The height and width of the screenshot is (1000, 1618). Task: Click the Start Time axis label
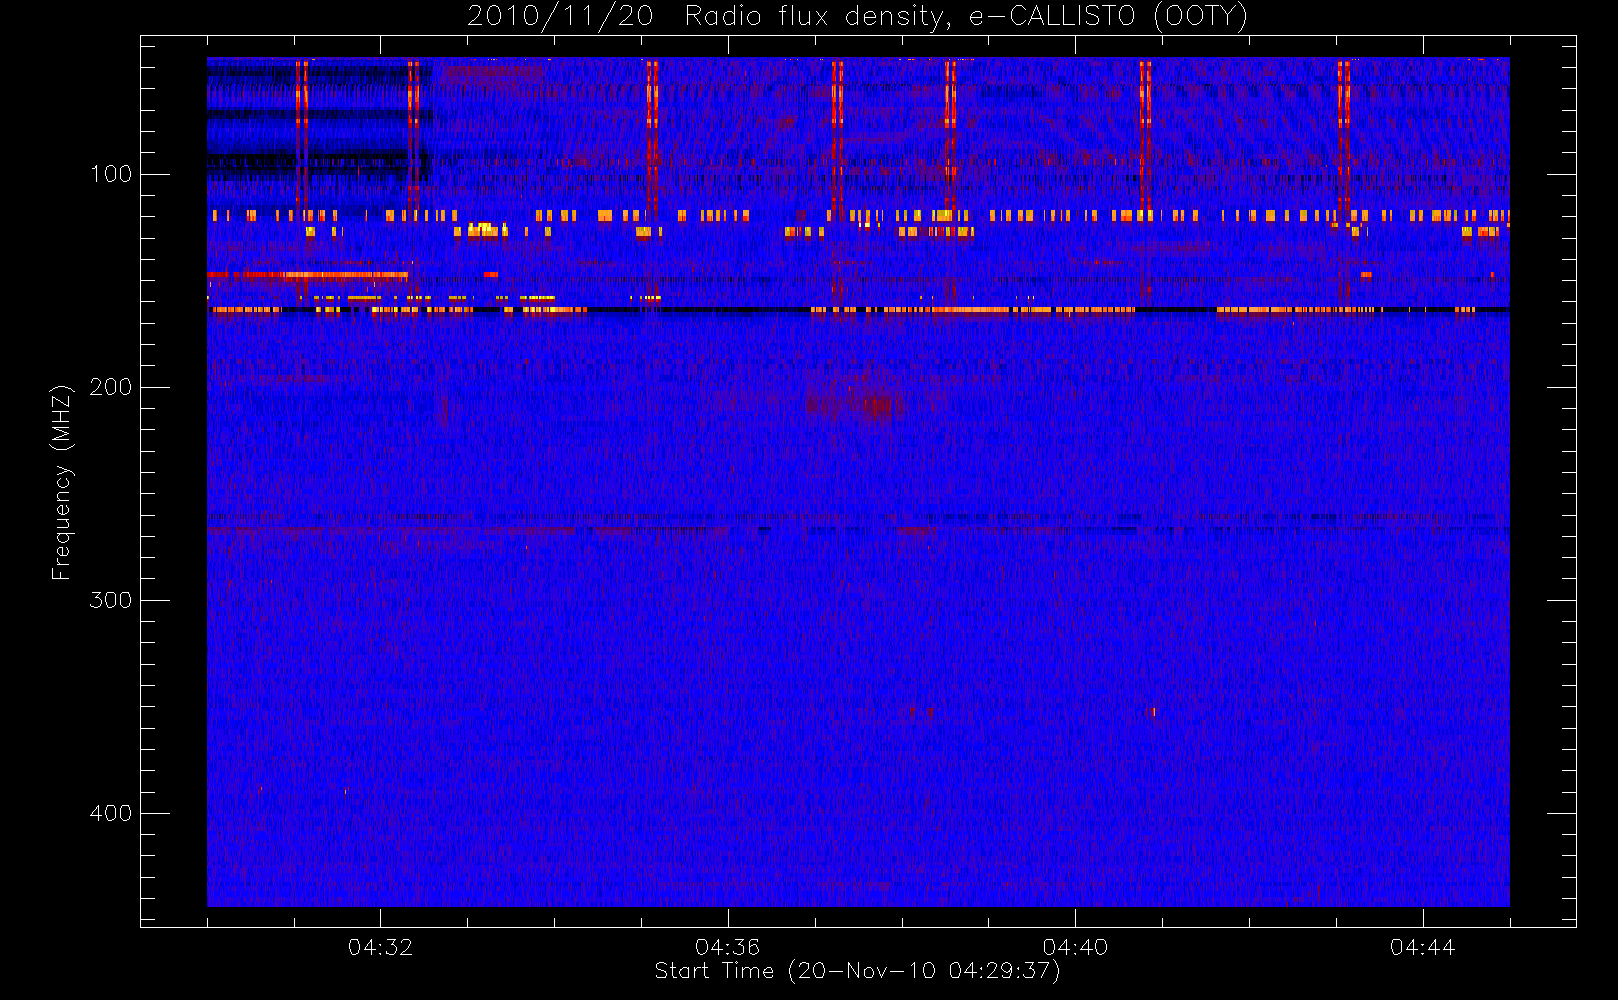[858, 971]
